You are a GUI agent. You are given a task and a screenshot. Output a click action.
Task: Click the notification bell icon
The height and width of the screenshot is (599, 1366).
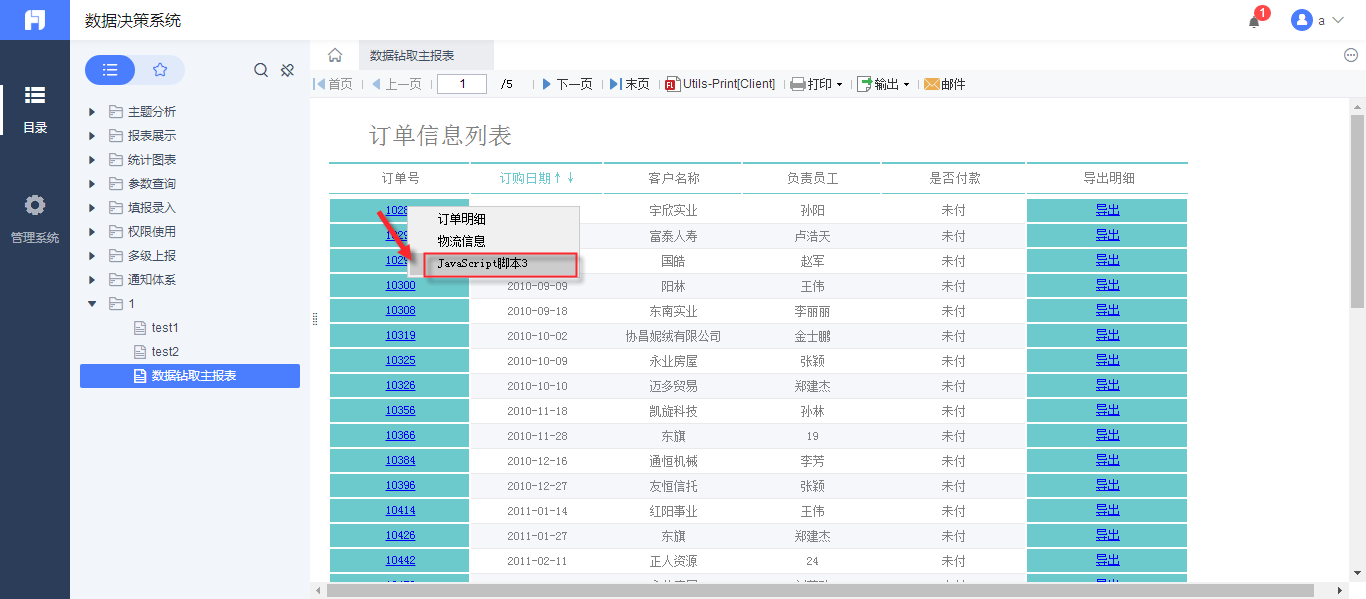click(1254, 21)
